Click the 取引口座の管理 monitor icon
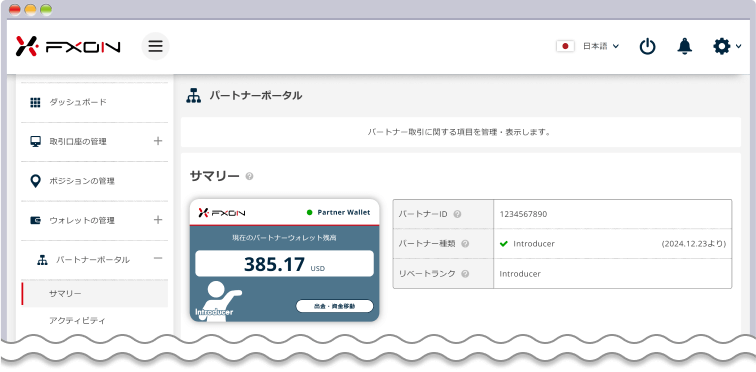 [35, 141]
